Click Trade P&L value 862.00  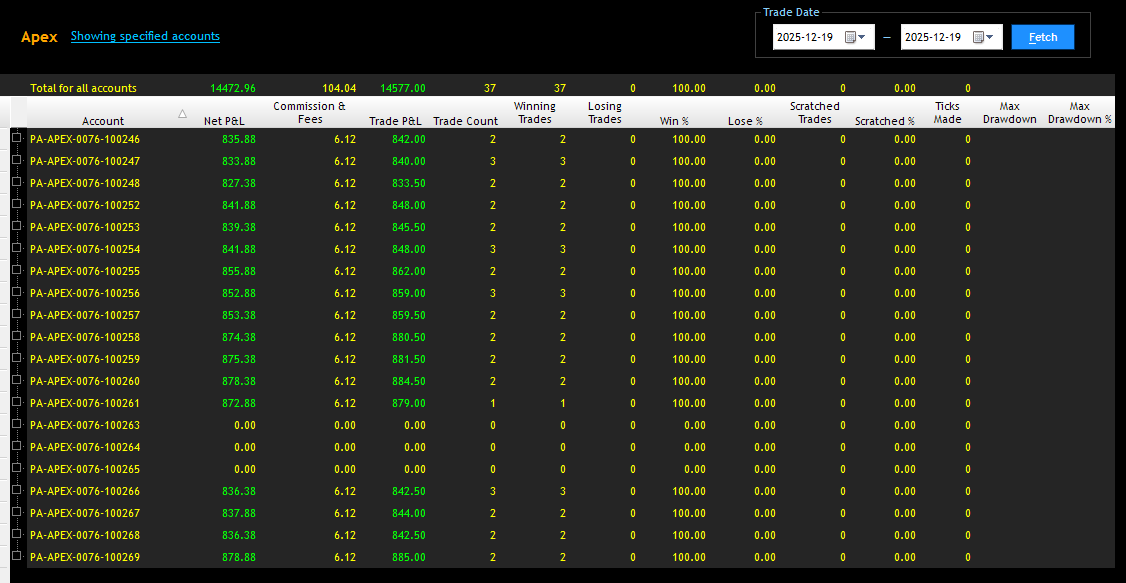409,271
